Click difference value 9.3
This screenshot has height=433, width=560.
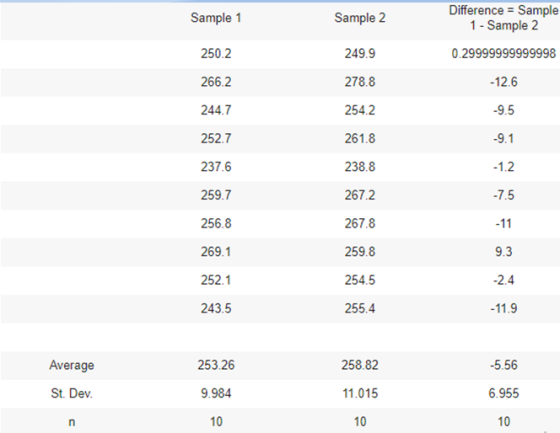[x=504, y=252]
